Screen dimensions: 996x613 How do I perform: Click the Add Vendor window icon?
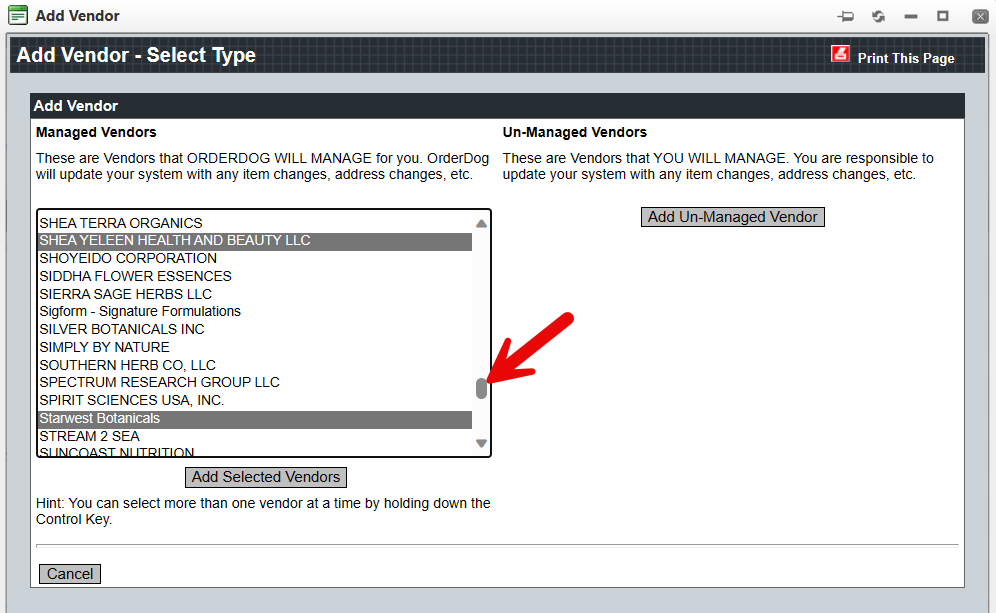18,15
